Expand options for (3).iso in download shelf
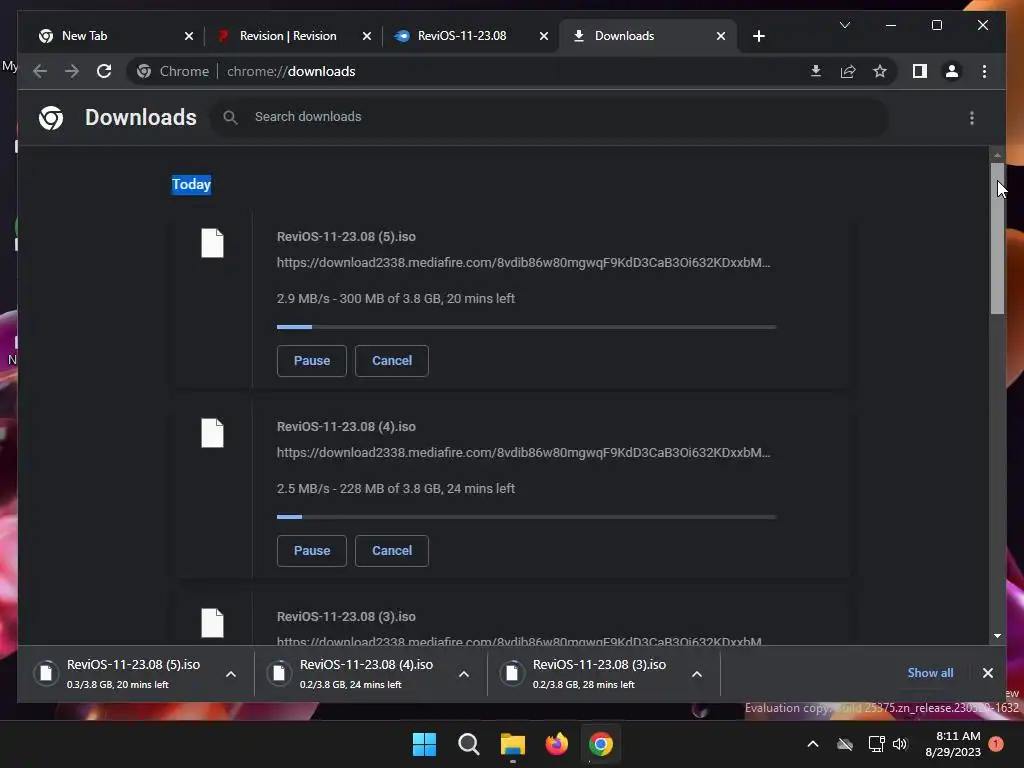This screenshot has width=1024, height=768. click(x=697, y=674)
